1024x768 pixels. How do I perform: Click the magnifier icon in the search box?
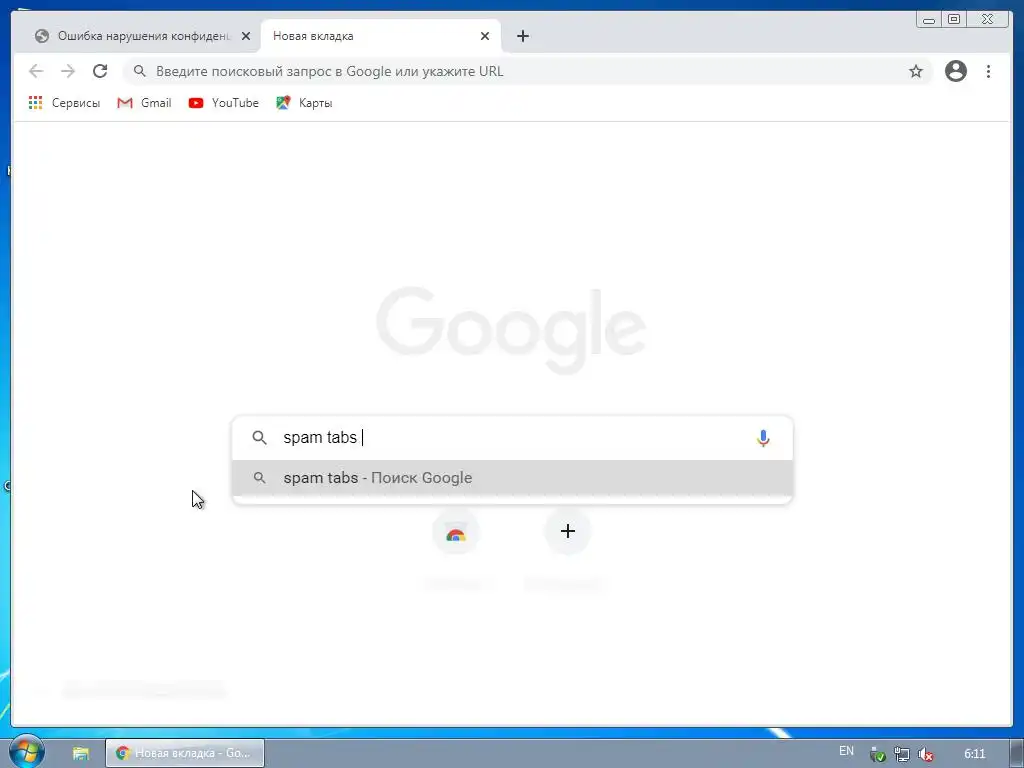(x=259, y=438)
